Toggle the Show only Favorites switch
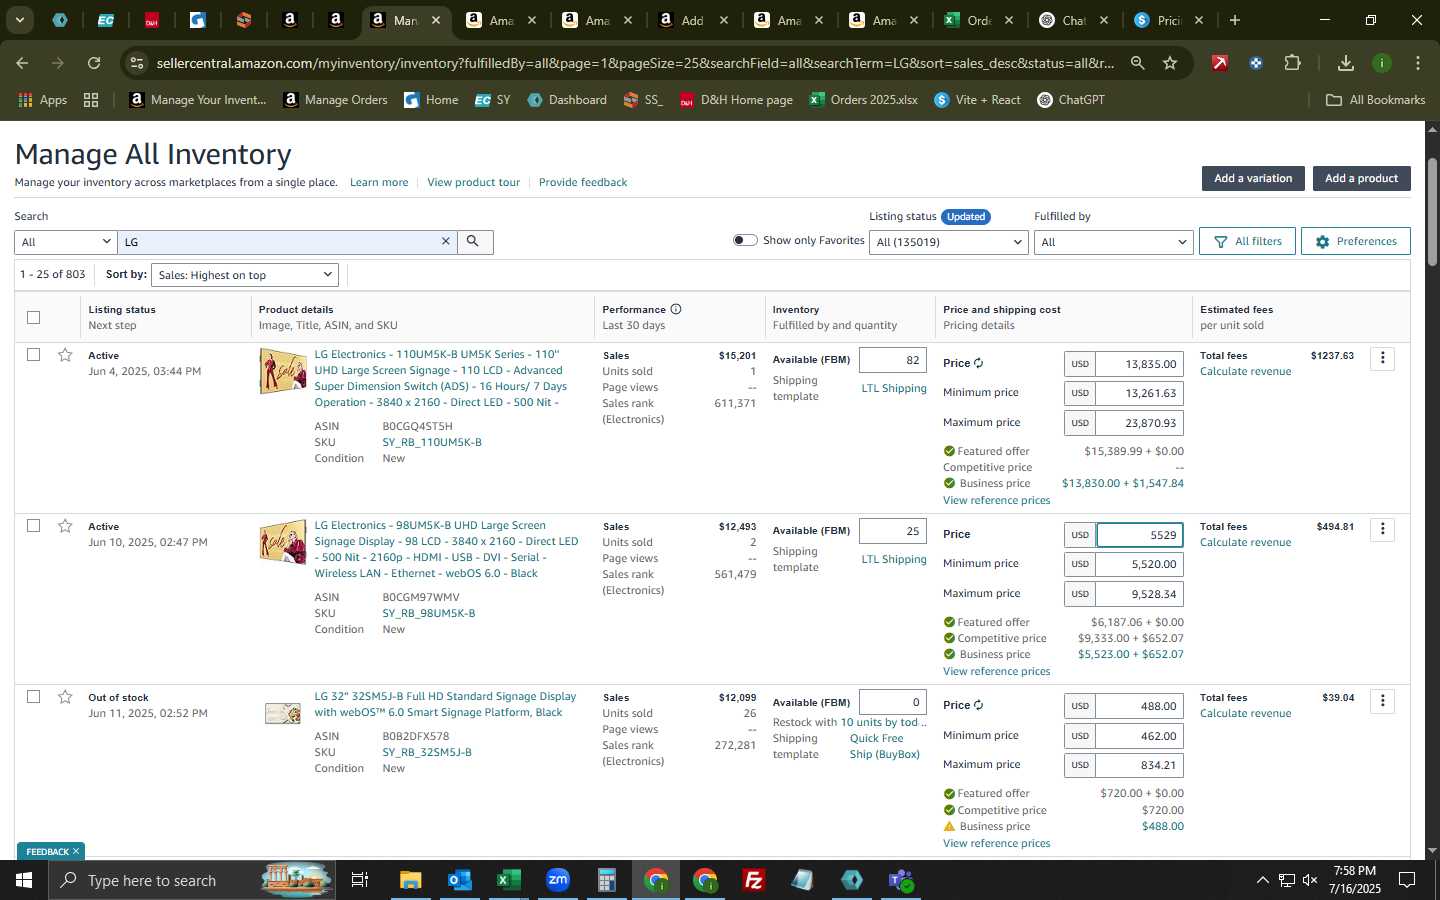This screenshot has width=1440, height=900. [x=745, y=240]
